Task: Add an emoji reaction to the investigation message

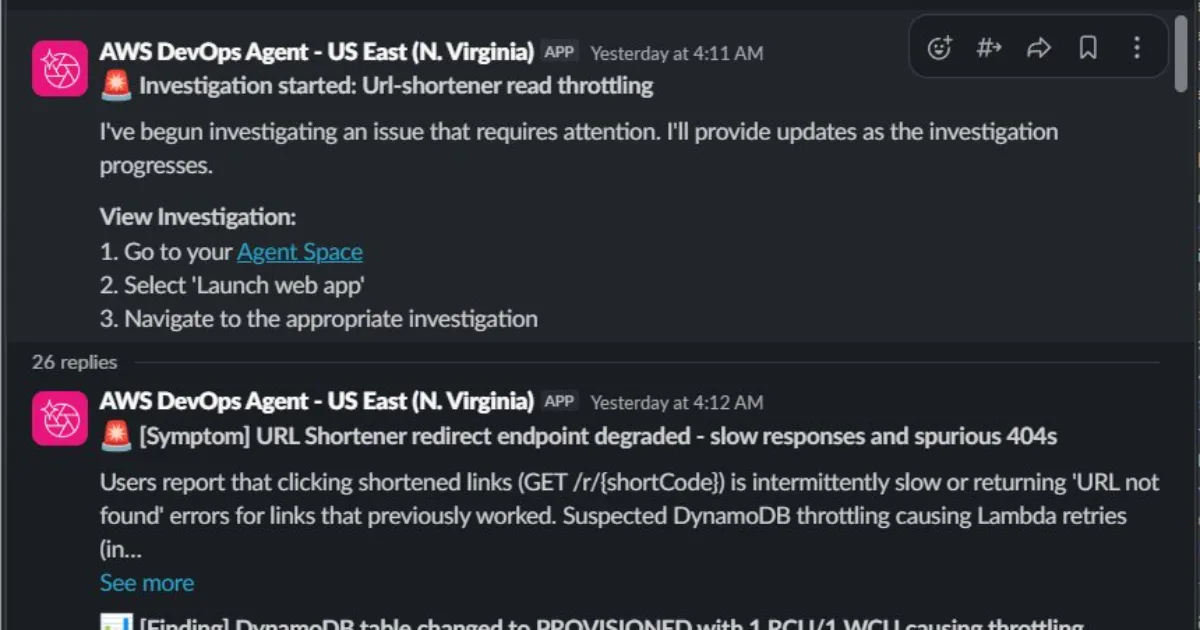Action: [x=938, y=47]
